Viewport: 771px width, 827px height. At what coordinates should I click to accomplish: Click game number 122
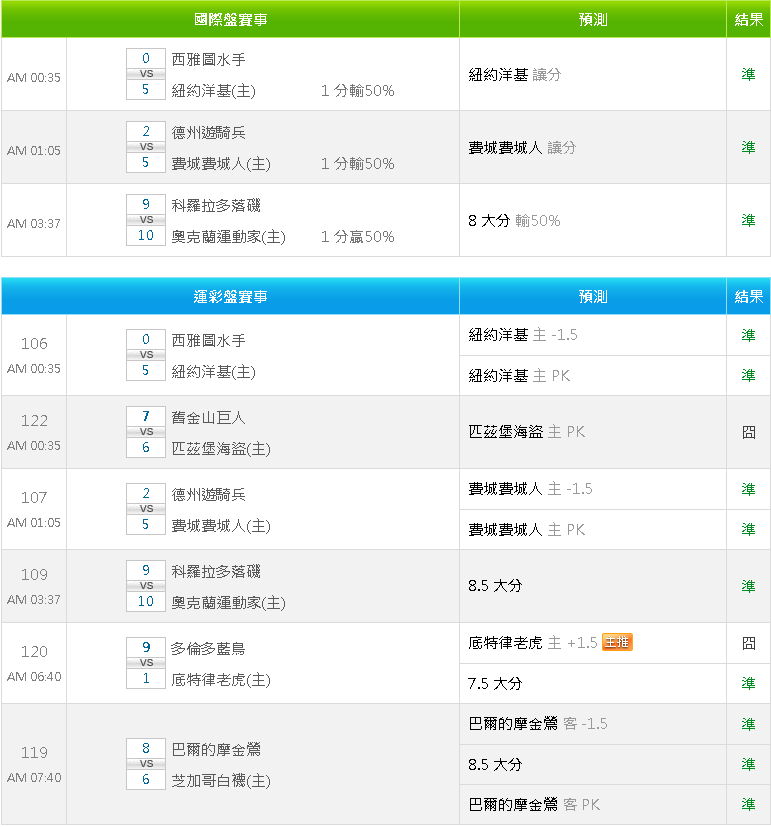pos(34,420)
